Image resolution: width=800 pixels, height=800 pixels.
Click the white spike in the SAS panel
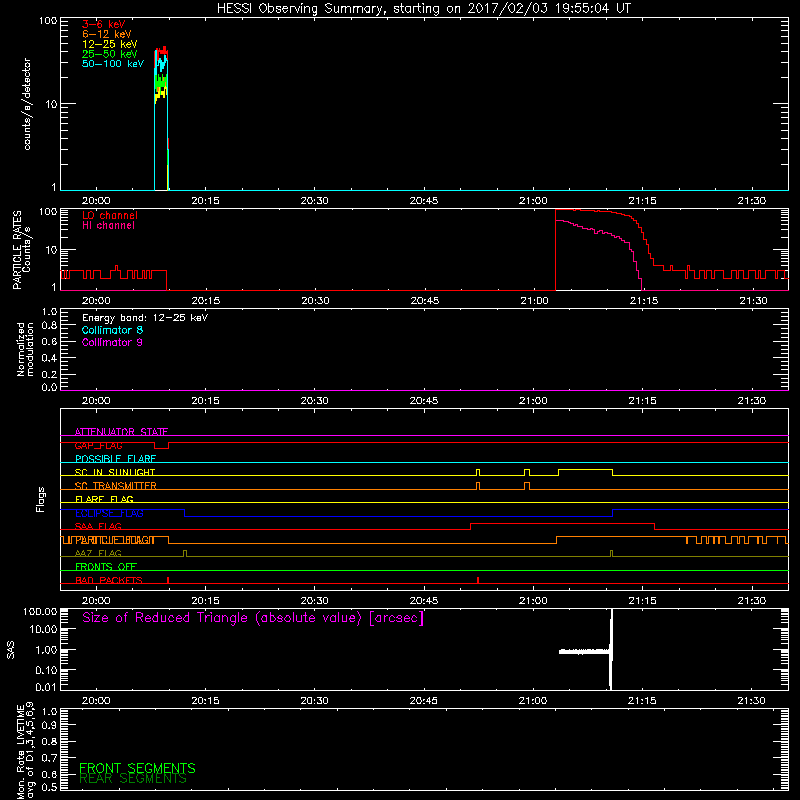tap(611, 649)
